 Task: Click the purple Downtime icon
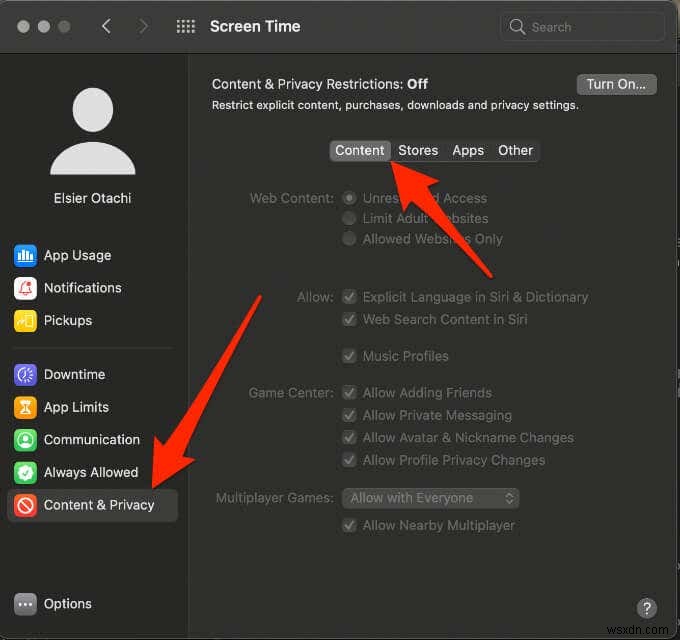(25, 375)
